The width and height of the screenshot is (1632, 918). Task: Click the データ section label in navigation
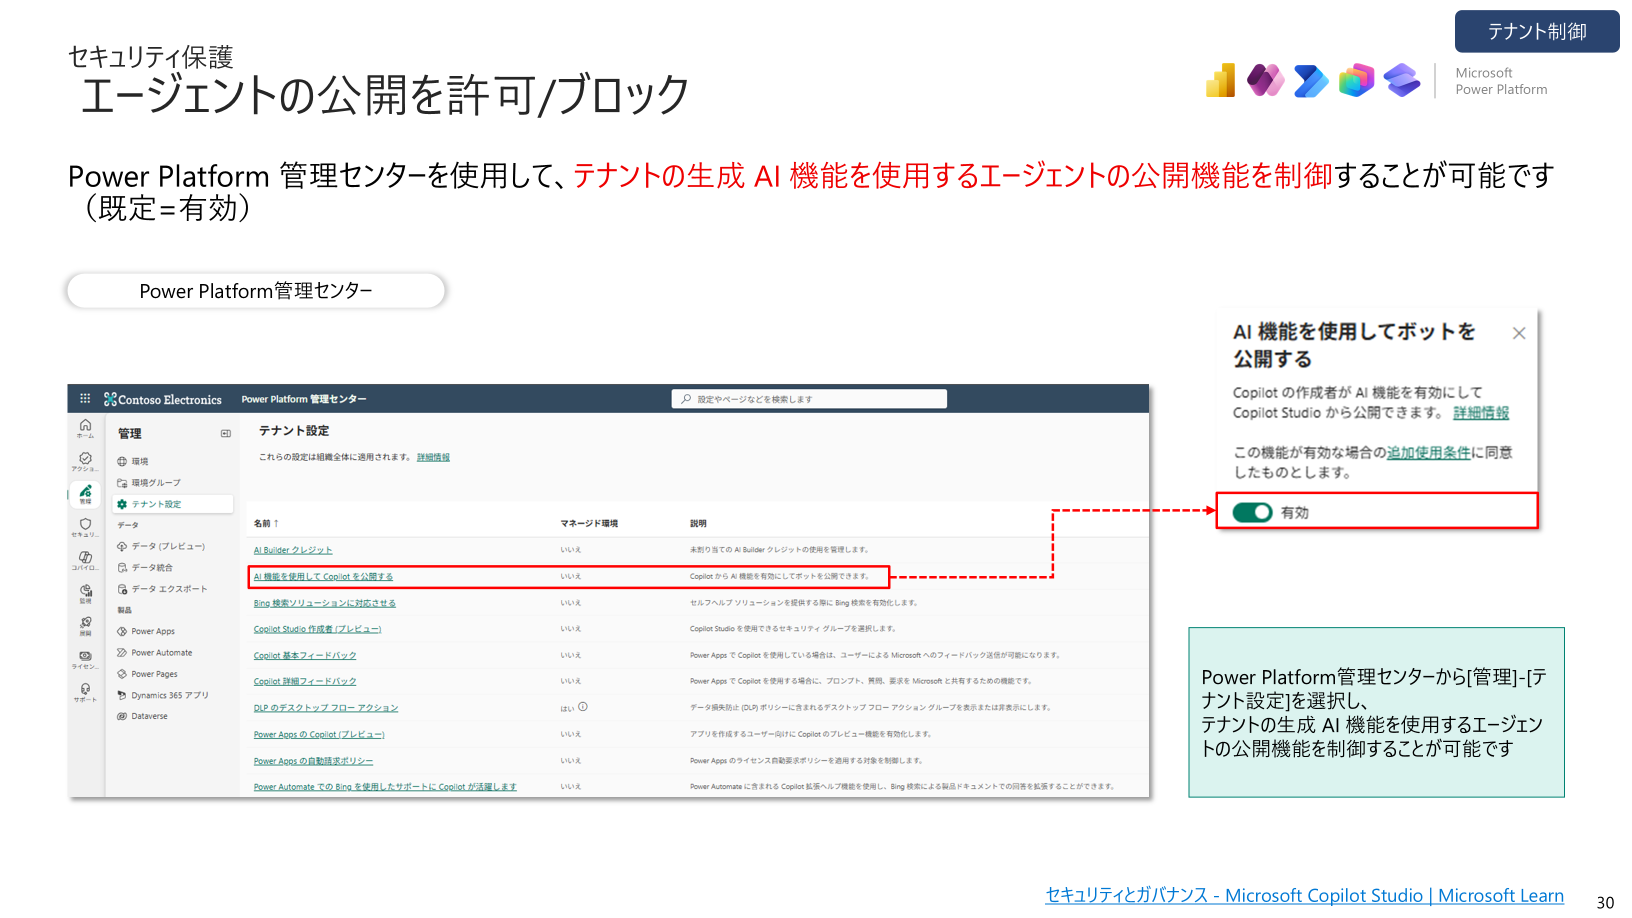coord(128,525)
